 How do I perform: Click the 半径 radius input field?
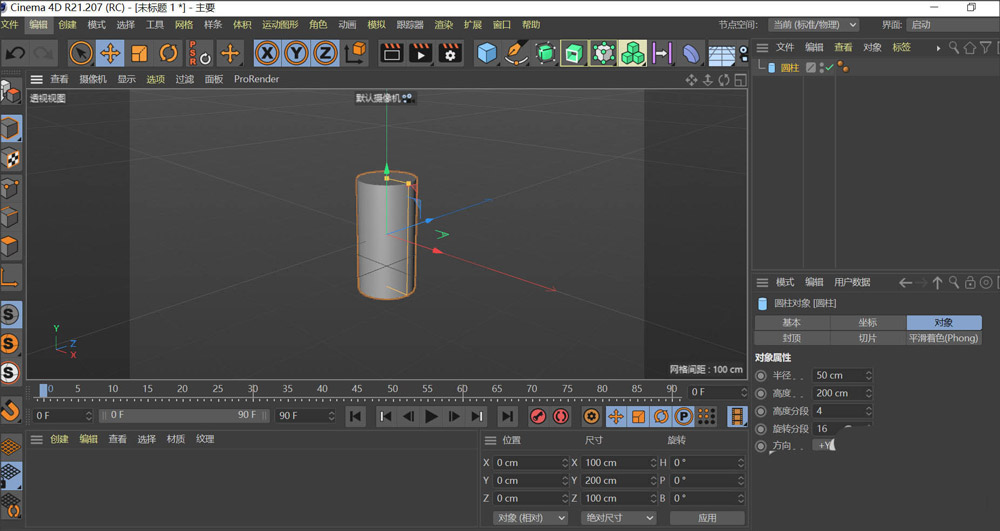837,375
